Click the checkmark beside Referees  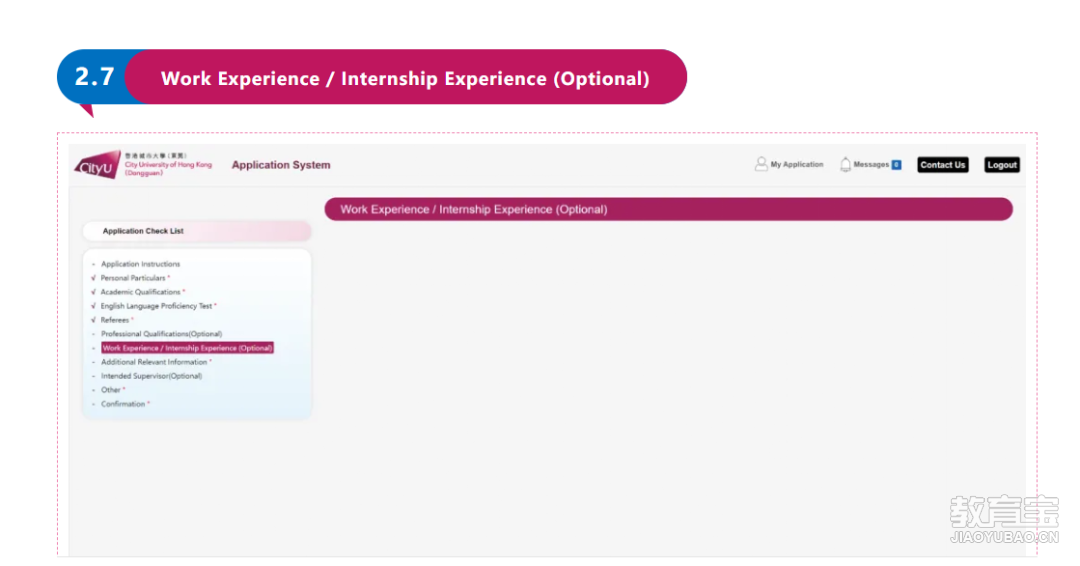(x=93, y=320)
